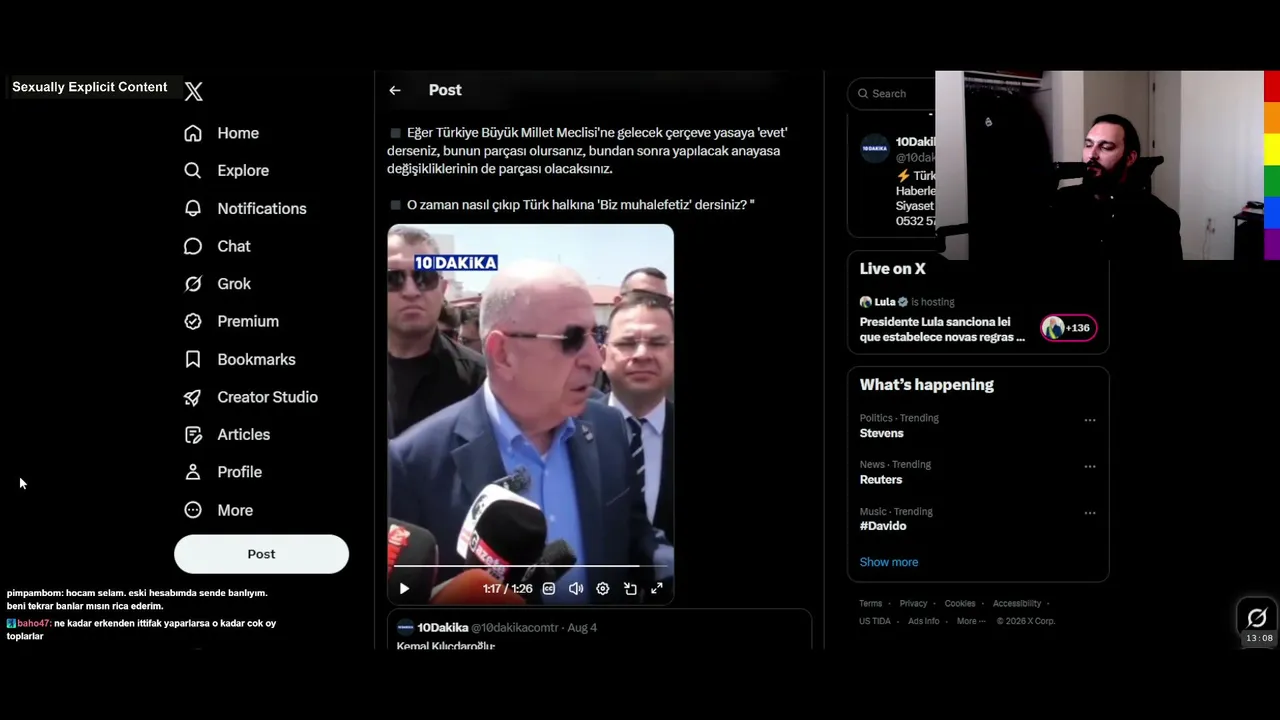Viewport: 1280px width, 720px height.
Task: Open the Stevens trending topic
Action: [881, 433]
